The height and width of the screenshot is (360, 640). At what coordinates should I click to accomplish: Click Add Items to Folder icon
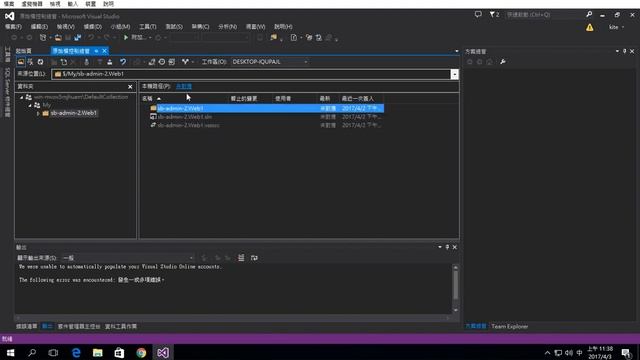click(x=64, y=62)
